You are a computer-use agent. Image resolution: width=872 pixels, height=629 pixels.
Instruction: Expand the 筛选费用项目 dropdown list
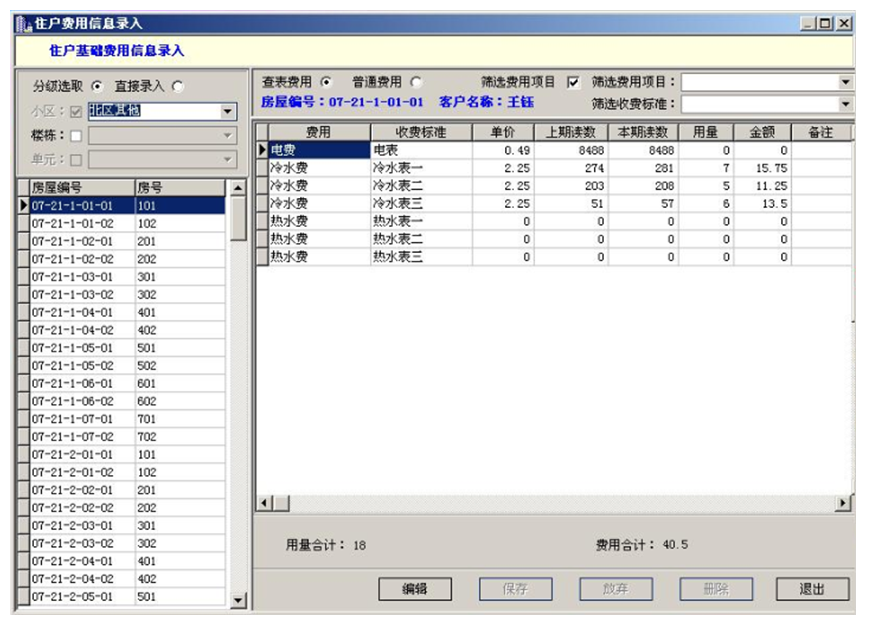(845, 82)
